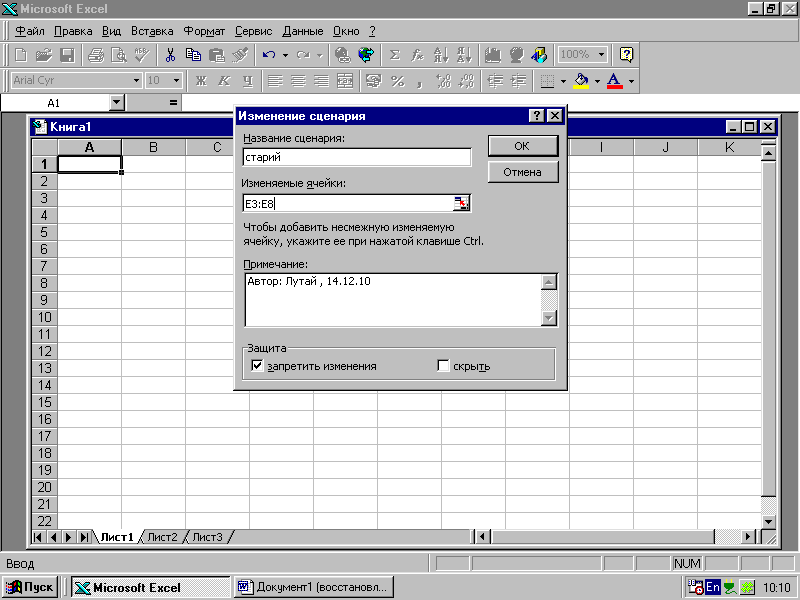The image size is (800, 600).
Task: Run the spelling check icon
Action: 142,55
